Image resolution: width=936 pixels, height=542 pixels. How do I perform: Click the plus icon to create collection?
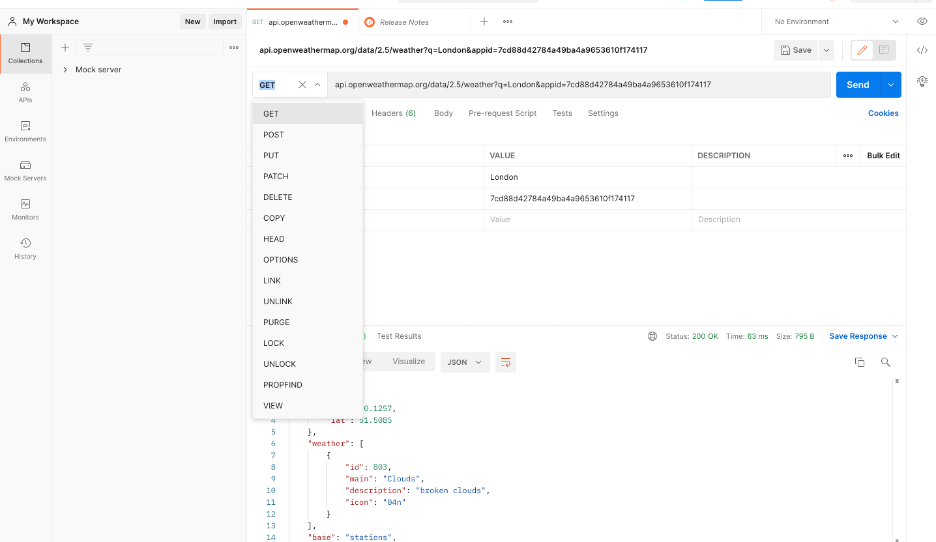click(65, 48)
